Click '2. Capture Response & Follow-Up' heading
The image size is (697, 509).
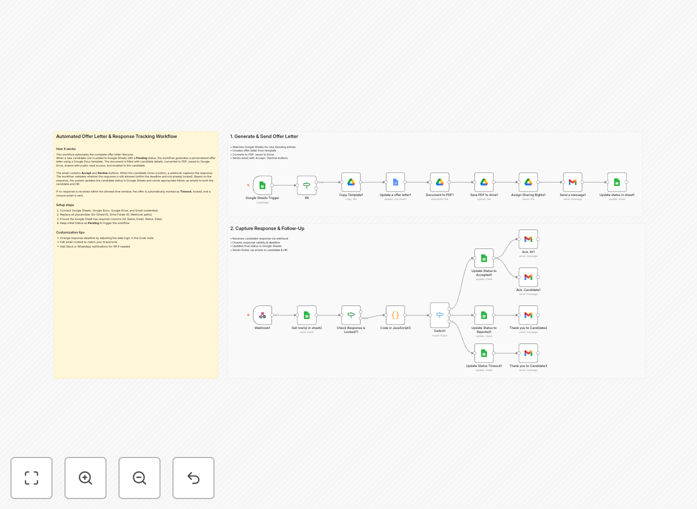tap(267, 228)
